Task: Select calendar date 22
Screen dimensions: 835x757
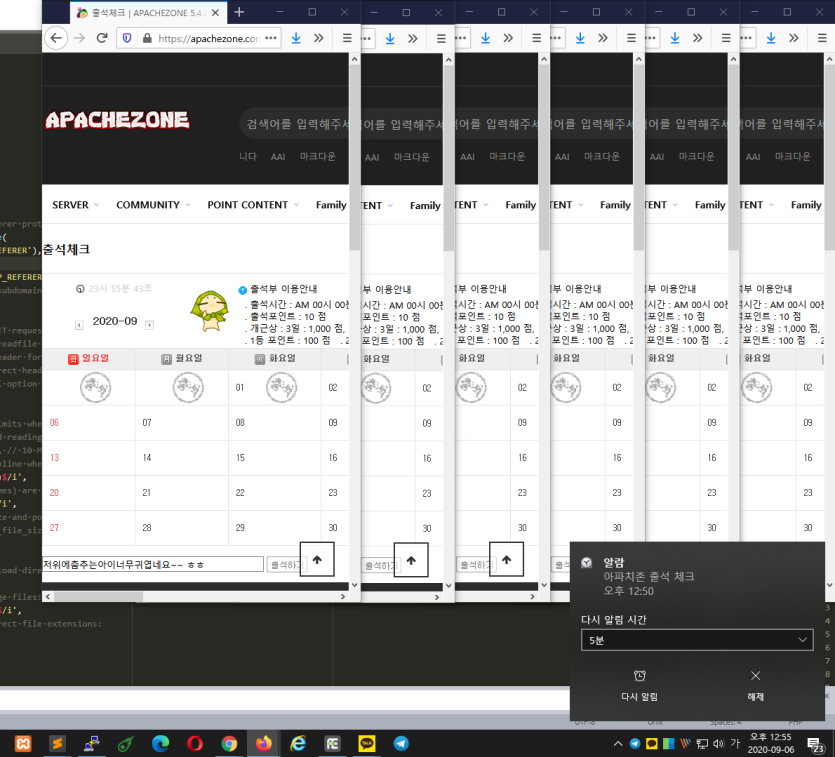Action: (240, 493)
